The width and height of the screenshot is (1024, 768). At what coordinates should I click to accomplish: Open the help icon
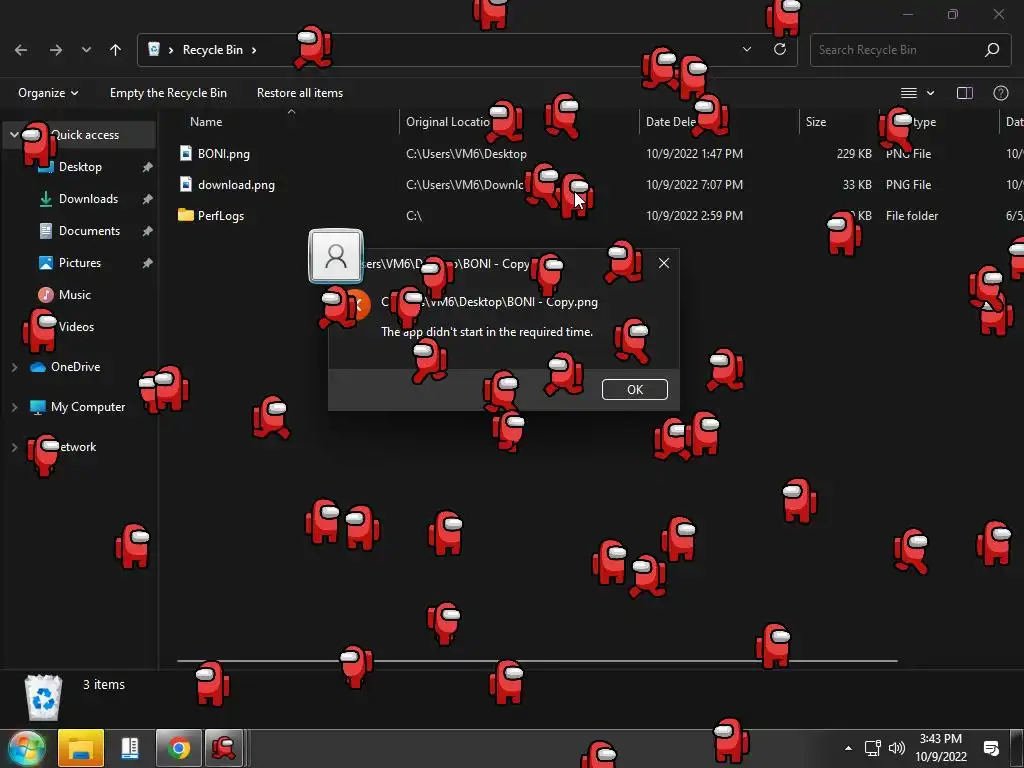tap(1000, 93)
